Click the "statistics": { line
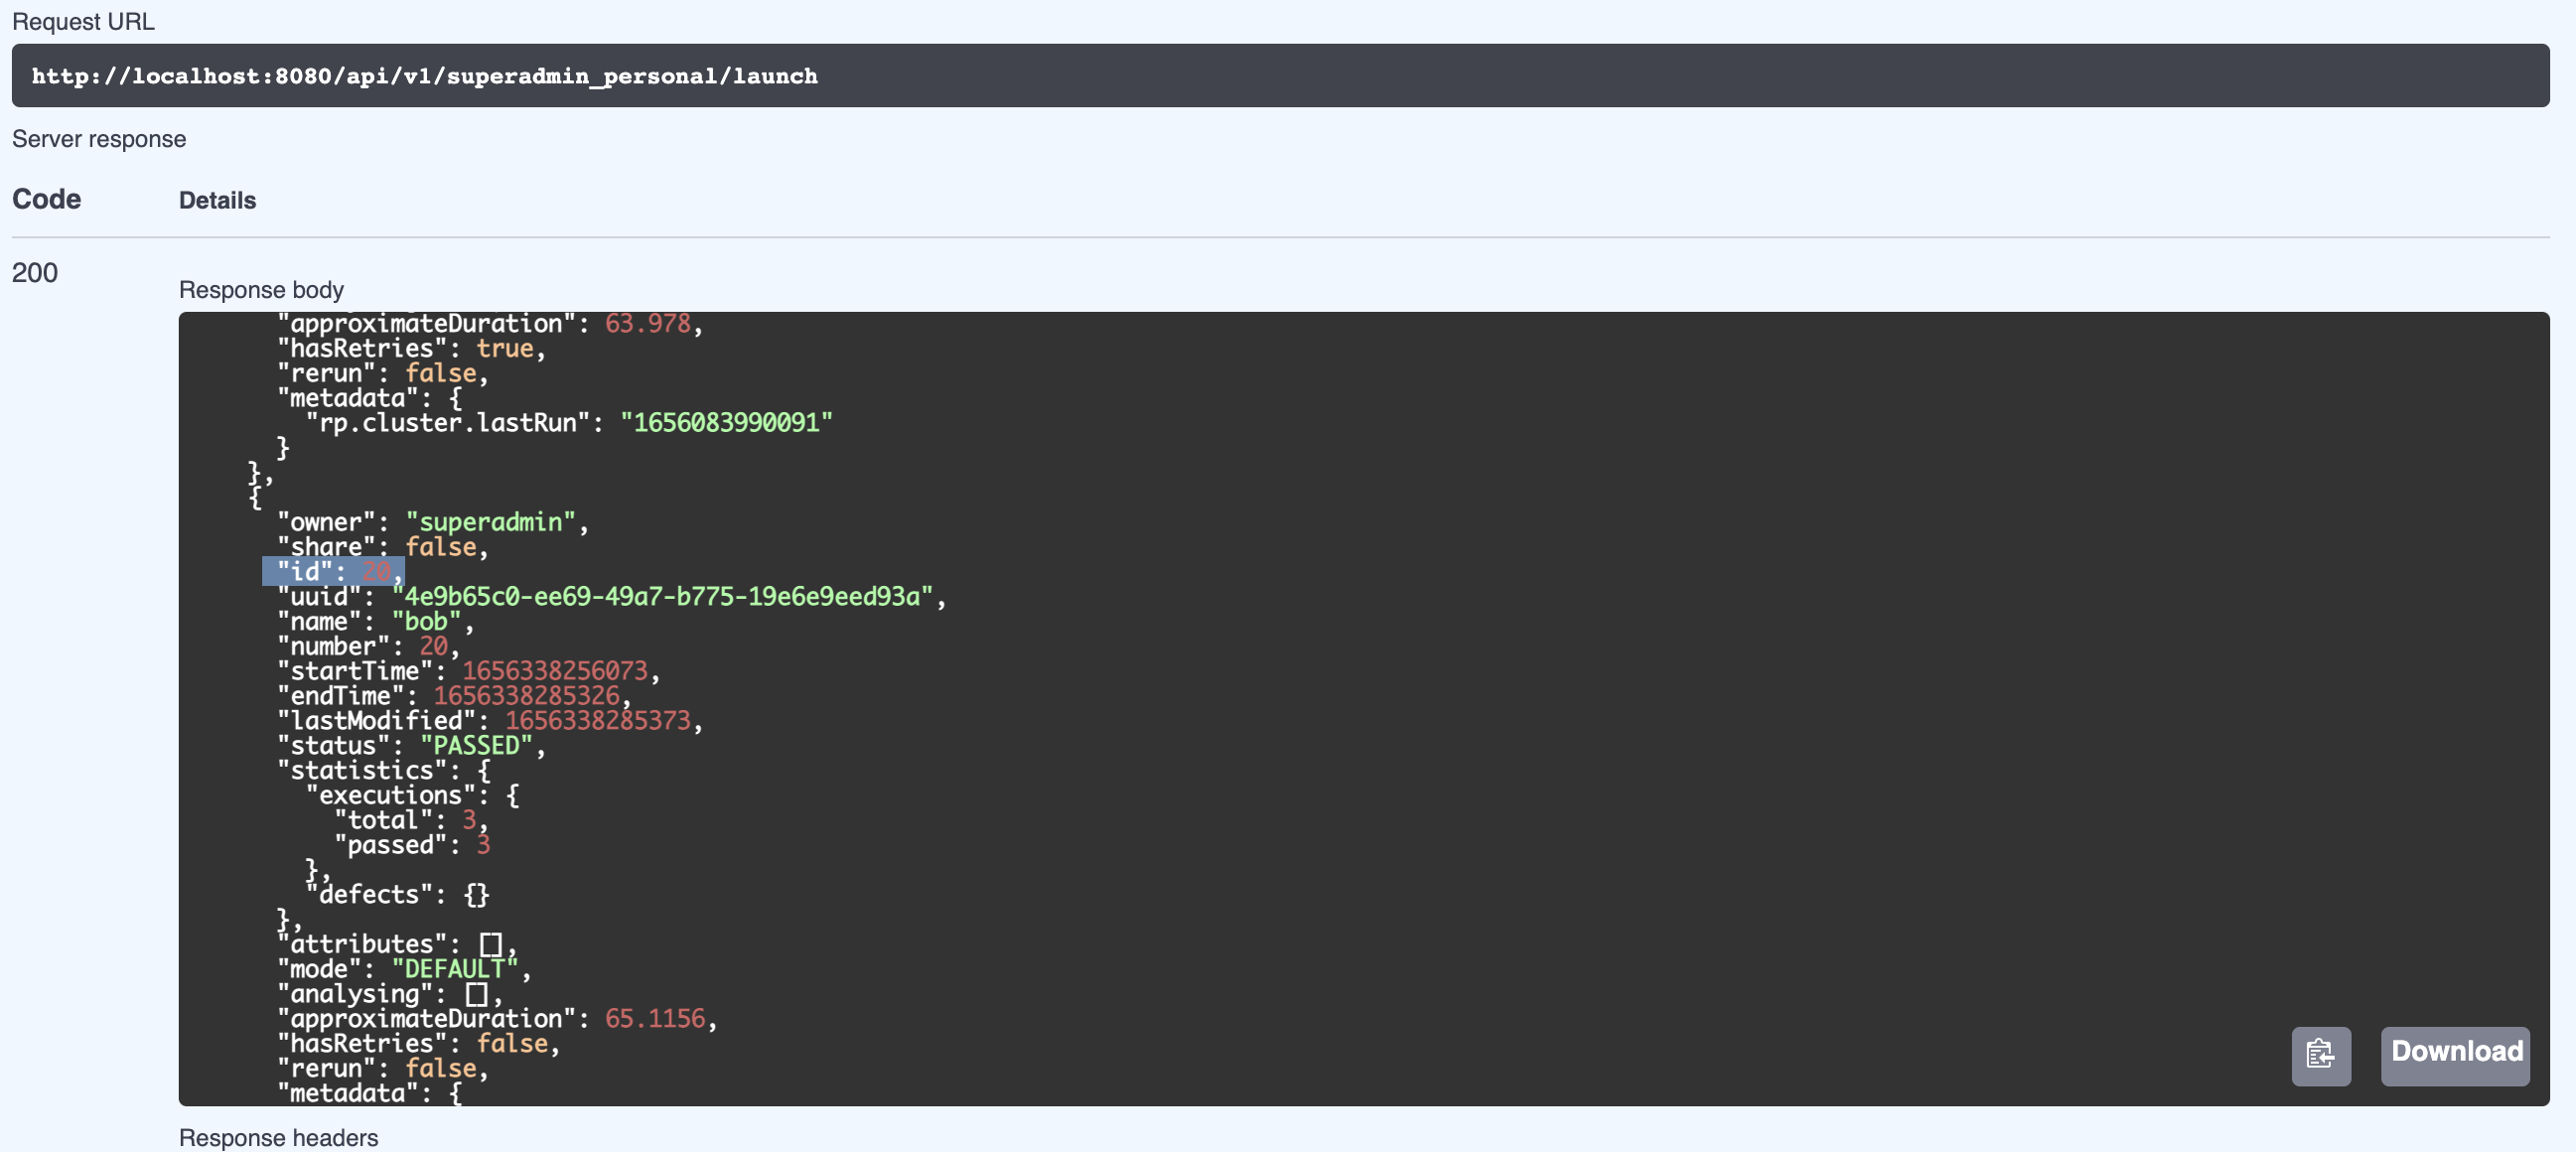Image resolution: width=2576 pixels, height=1152 pixels. (384, 770)
